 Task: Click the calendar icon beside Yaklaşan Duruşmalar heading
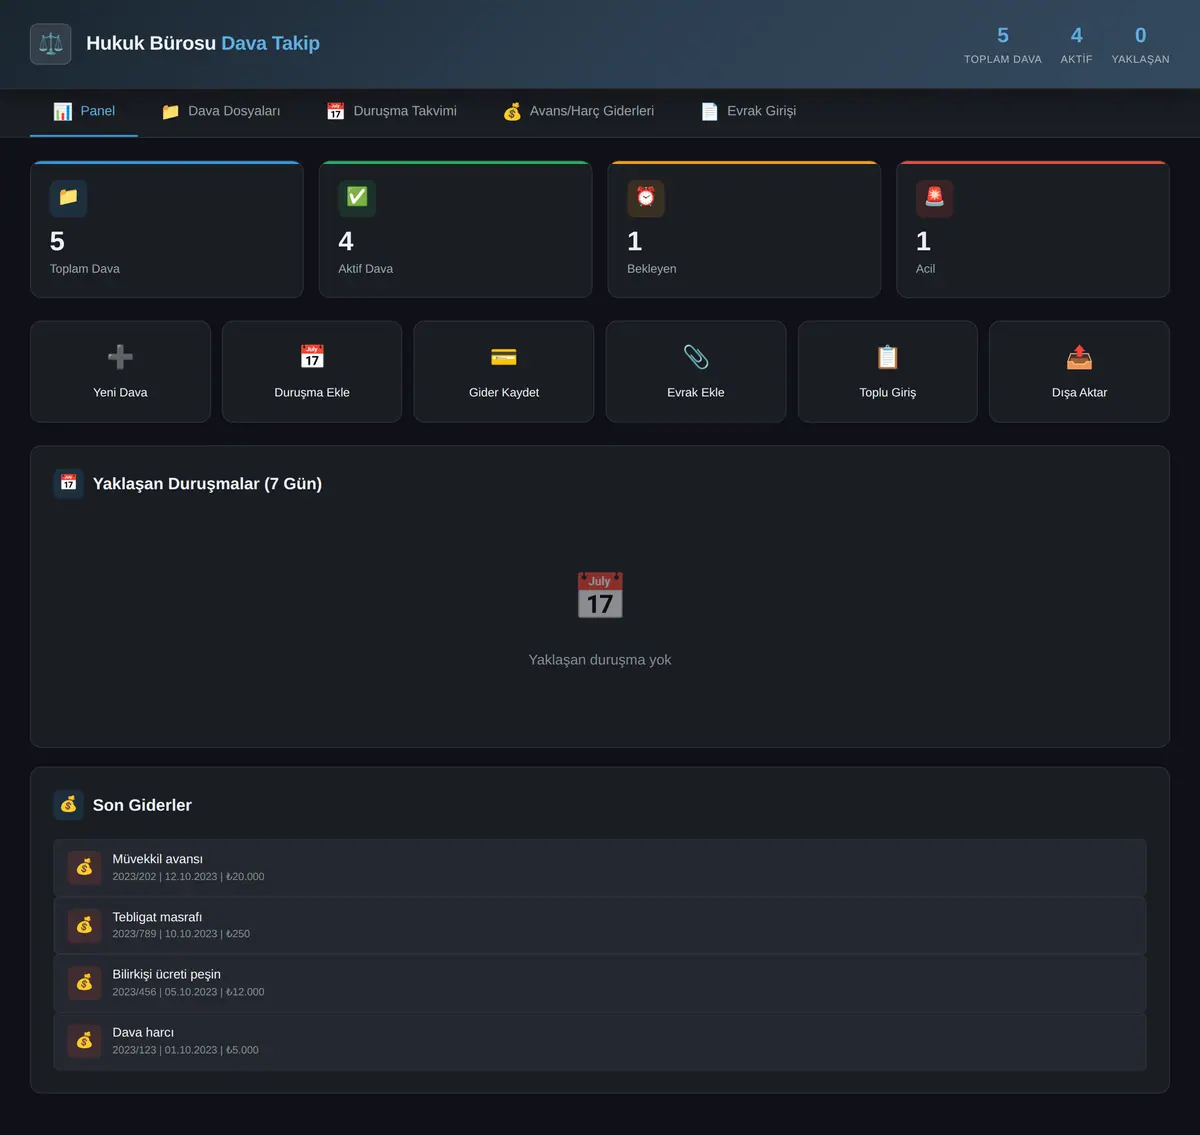pos(68,483)
